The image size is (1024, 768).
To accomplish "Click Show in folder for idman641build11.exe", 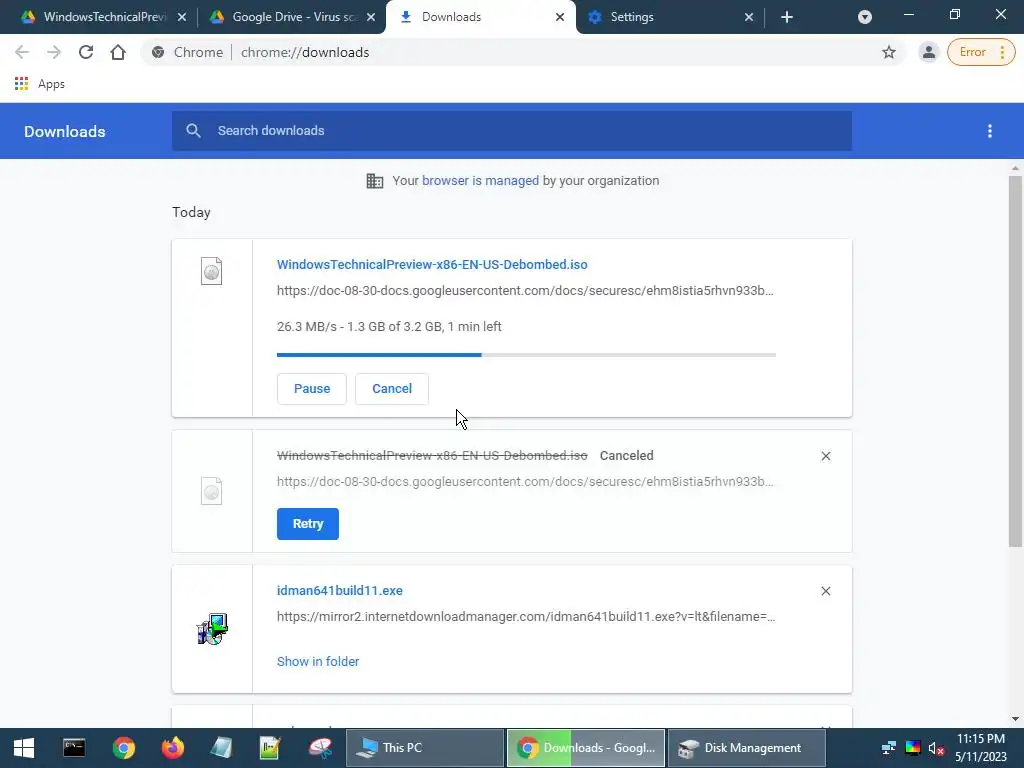I will point(318,662).
